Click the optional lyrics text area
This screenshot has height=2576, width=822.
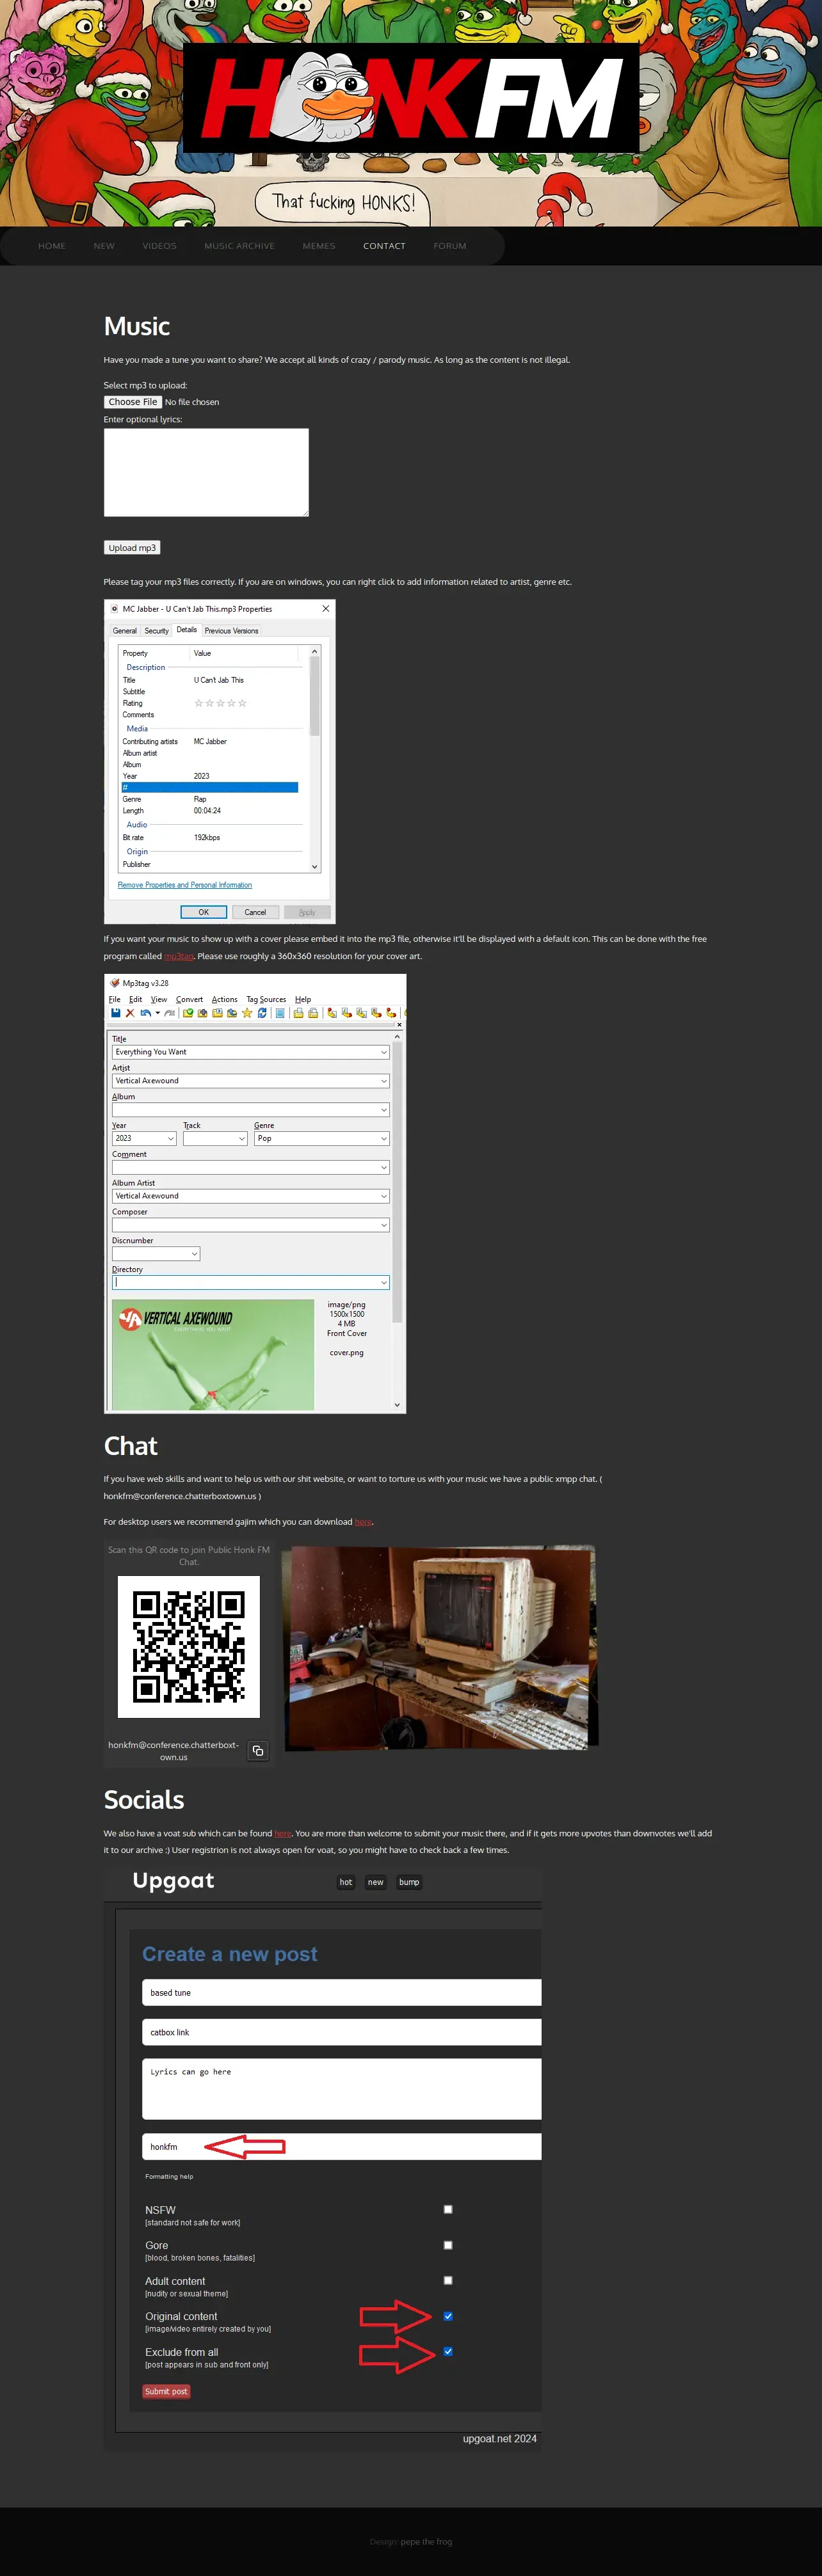pos(206,473)
